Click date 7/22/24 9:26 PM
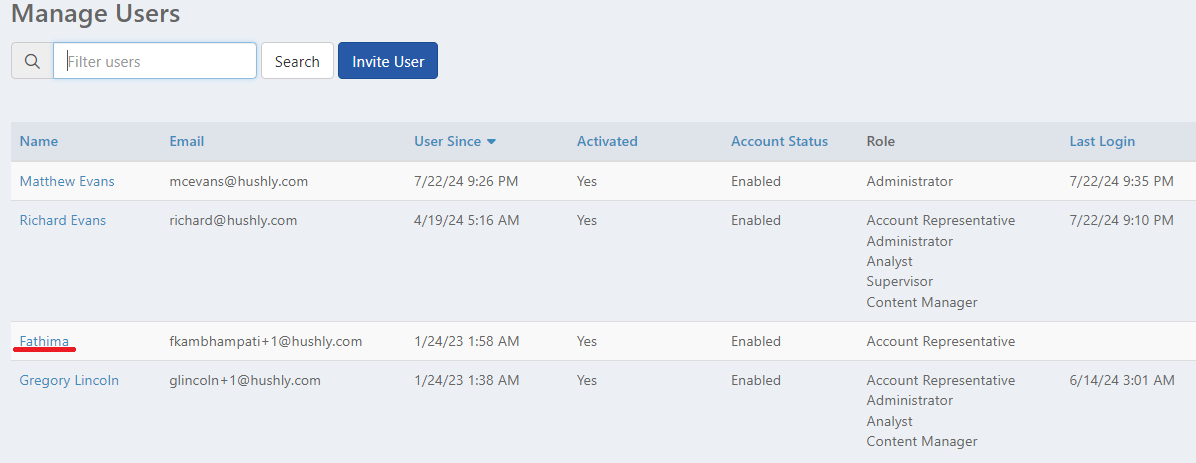The height and width of the screenshot is (463, 1196). [x=467, y=182]
